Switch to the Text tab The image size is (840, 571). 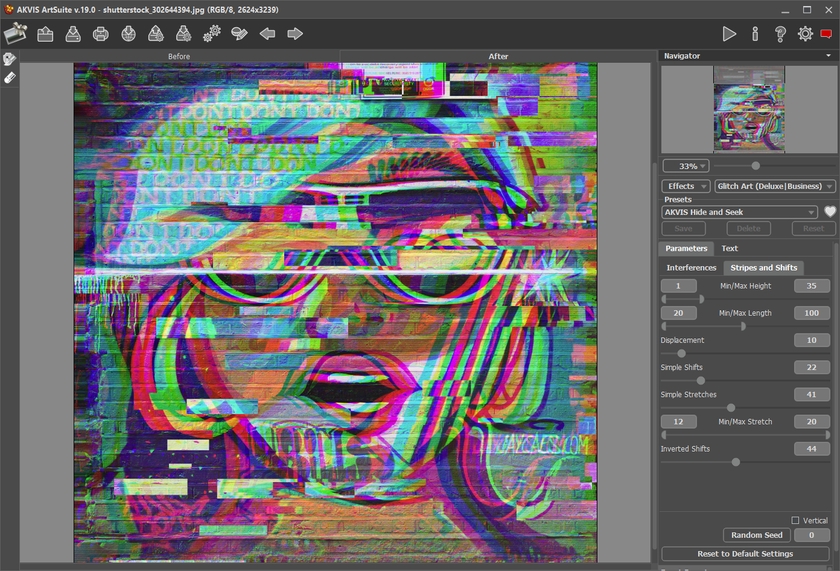point(730,248)
